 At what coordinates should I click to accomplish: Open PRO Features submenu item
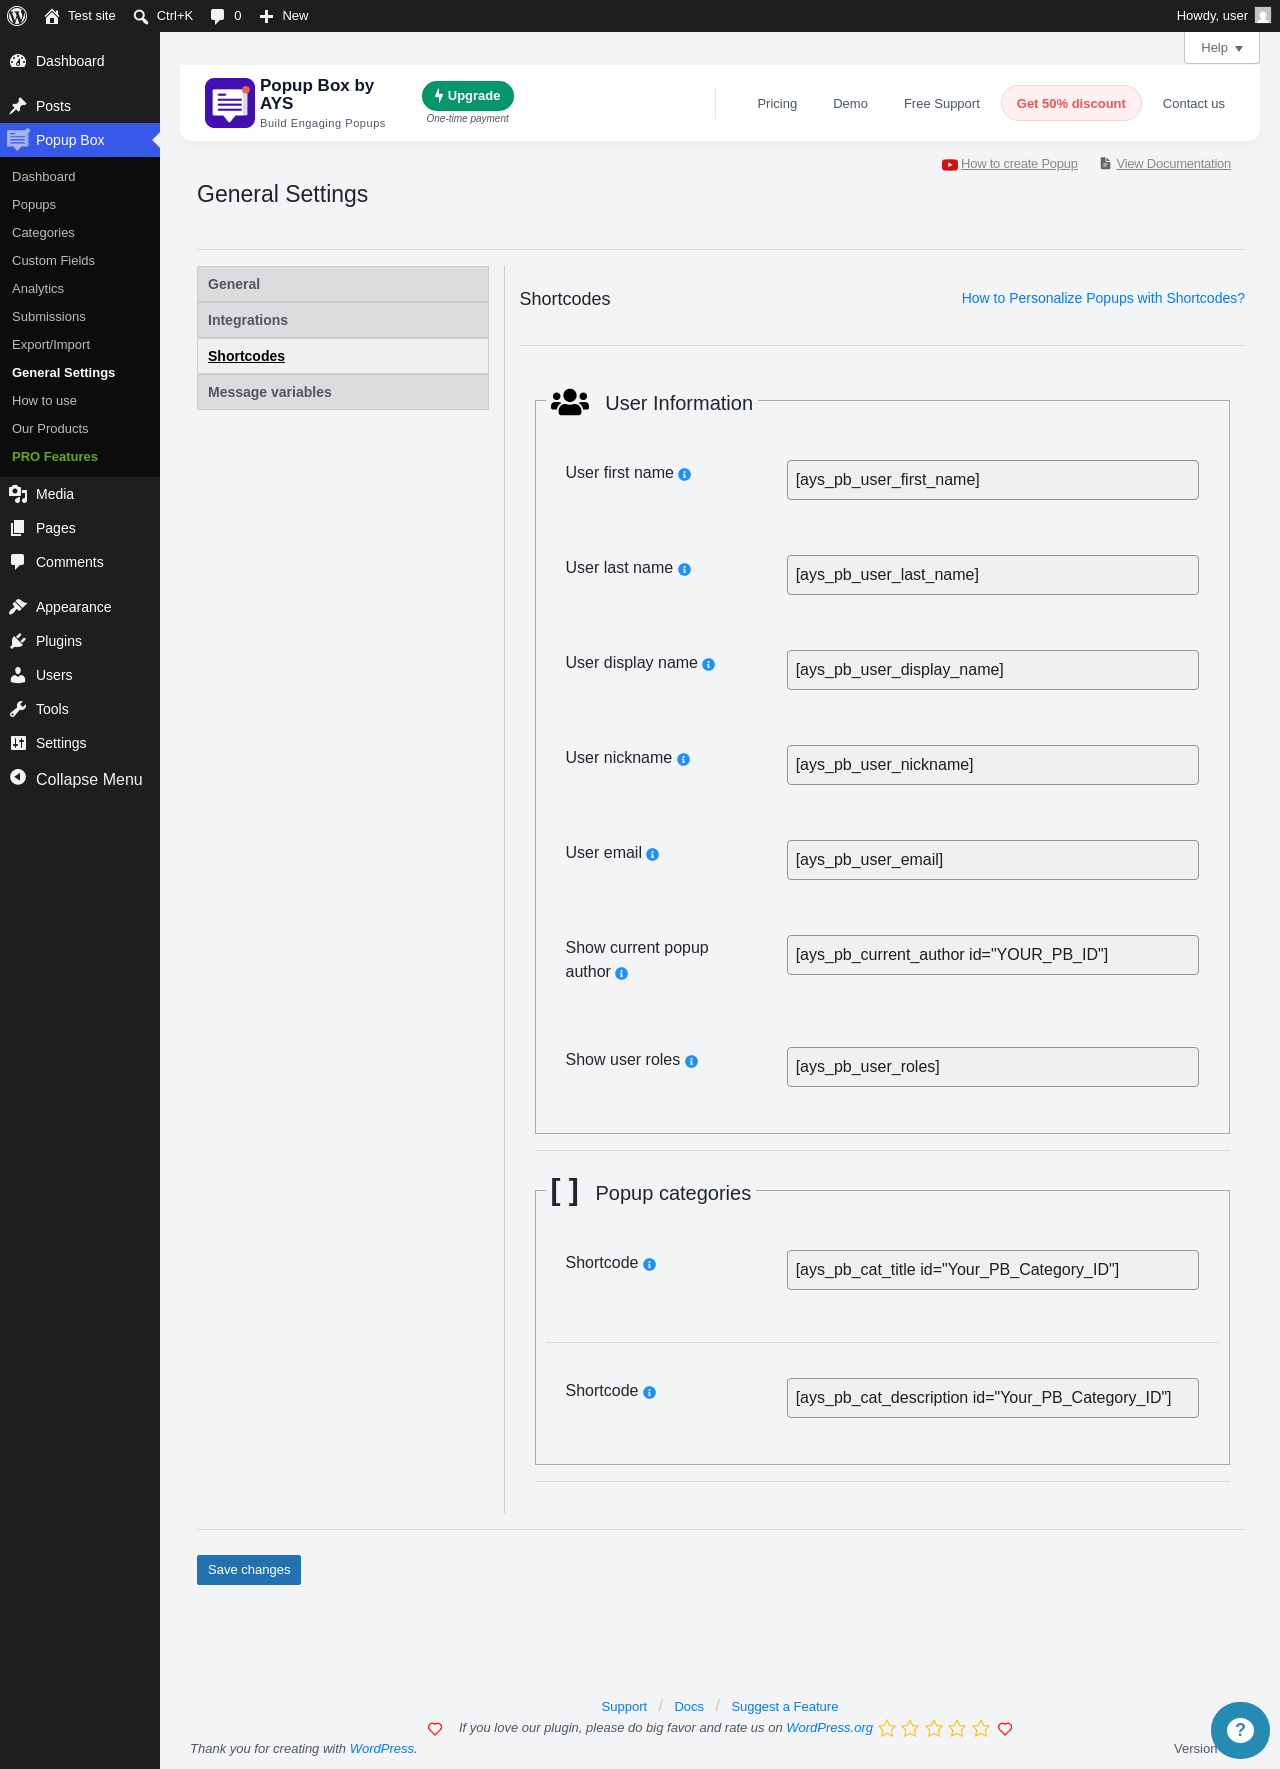(55, 457)
